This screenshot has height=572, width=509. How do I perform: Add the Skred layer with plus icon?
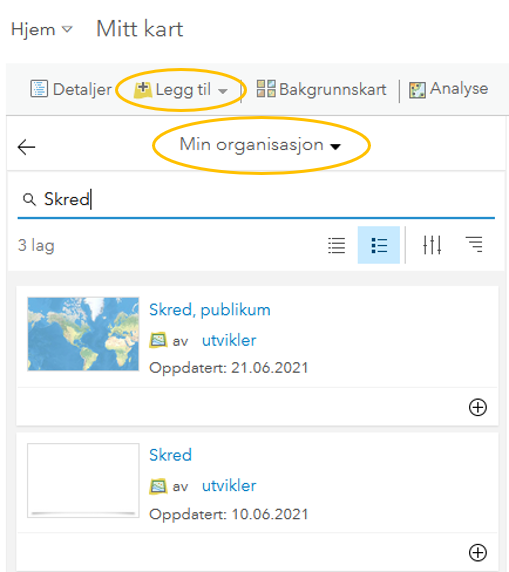(478, 552)
